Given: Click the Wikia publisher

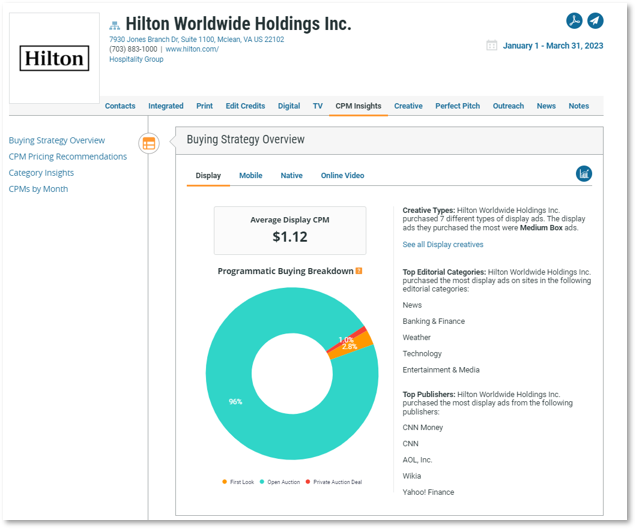Looking at the screenshot, I should pos(412,476).
